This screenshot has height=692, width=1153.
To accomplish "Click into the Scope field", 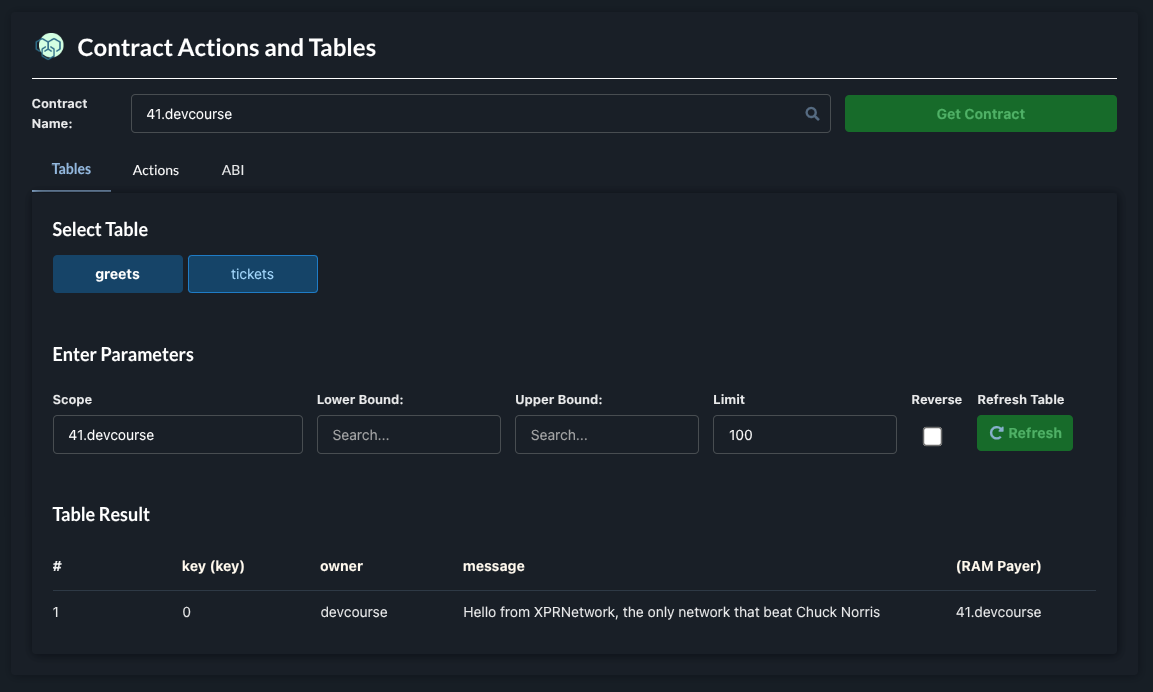I will pyautogui.click(x=177, y=435).
